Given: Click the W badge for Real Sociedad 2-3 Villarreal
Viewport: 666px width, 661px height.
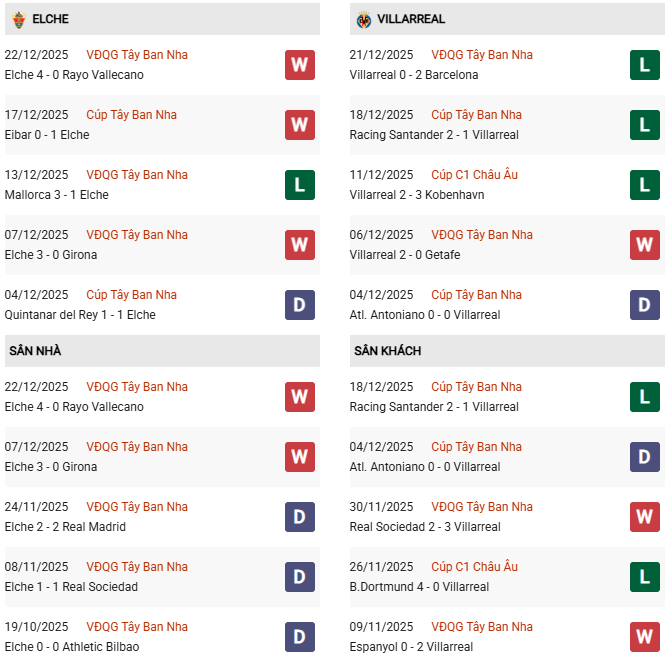Looking at the screenshot, I should (x=644, y=517).
